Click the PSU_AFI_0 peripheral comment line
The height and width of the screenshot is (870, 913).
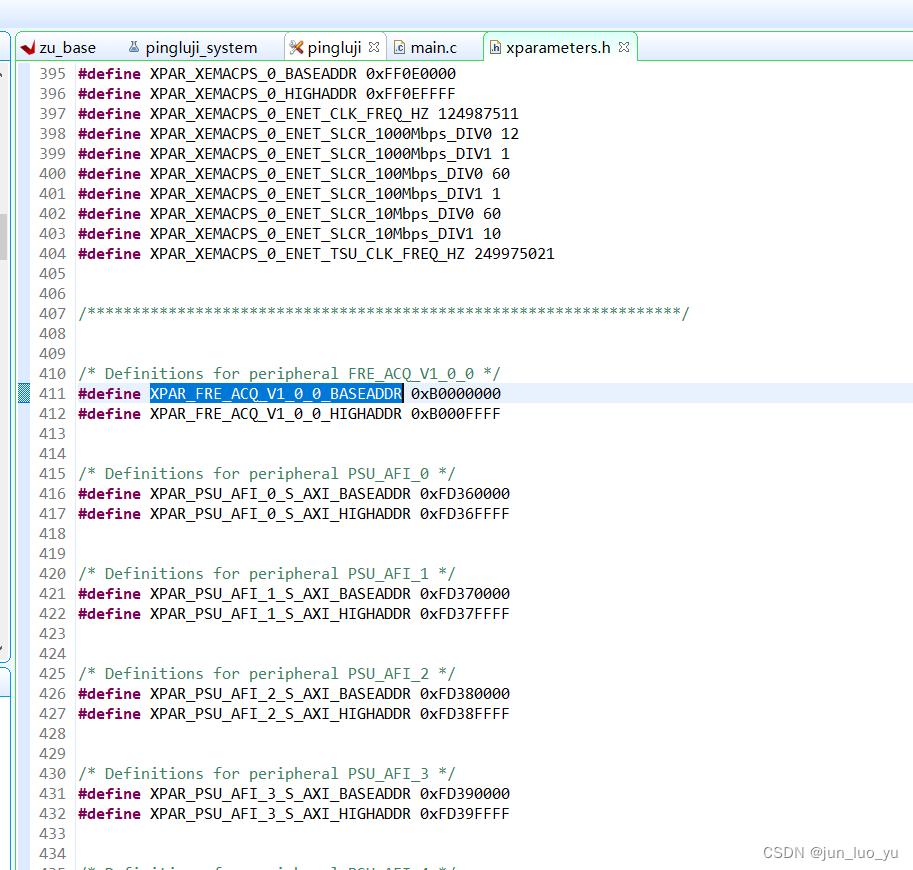(267, 474)
